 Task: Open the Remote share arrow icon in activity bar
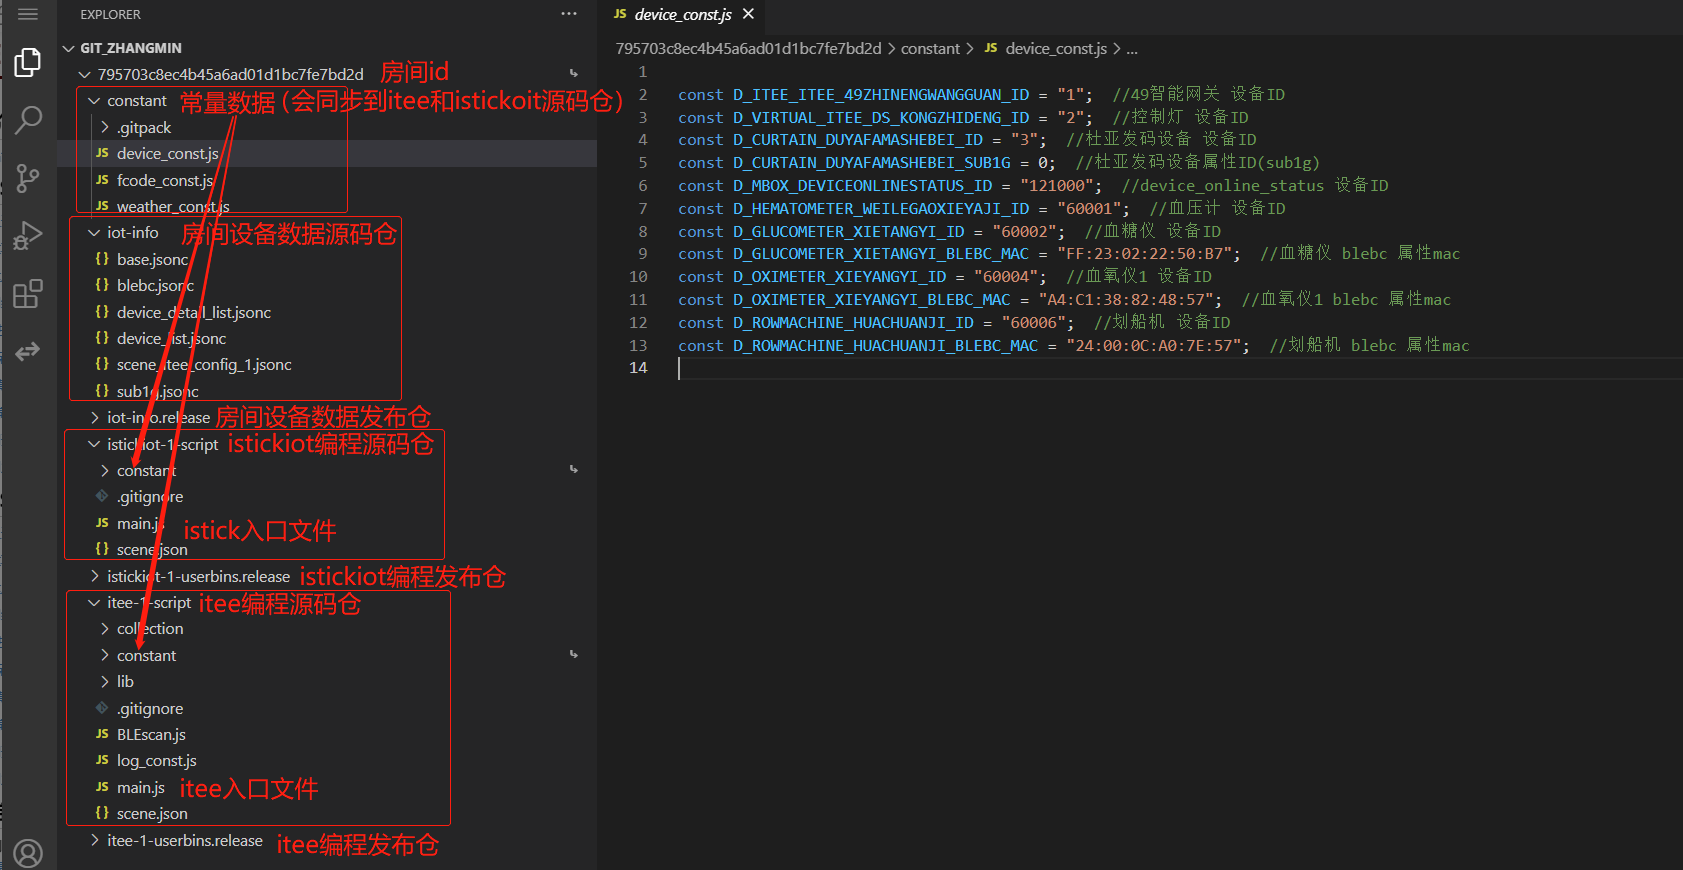[28, 351]
